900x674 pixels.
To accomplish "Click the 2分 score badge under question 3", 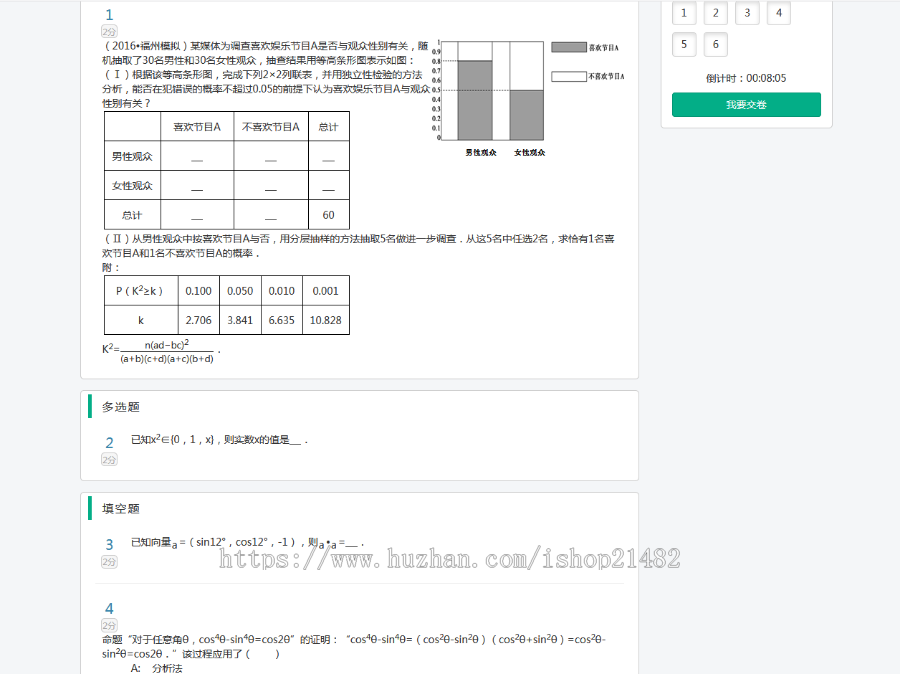I will coord(109,561).
